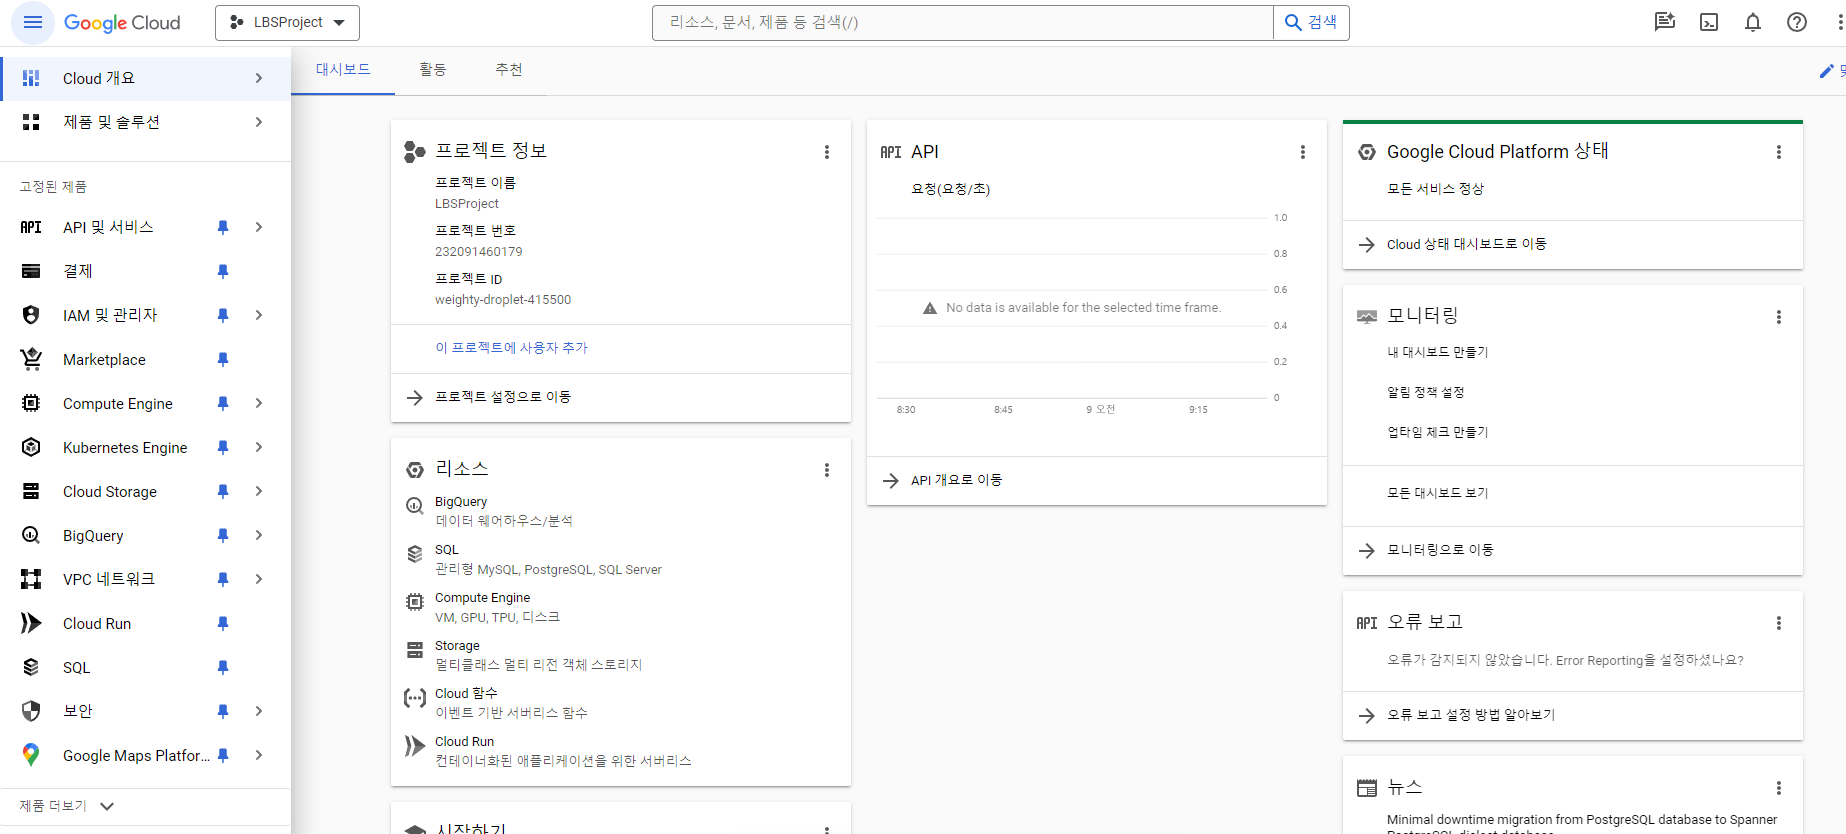Unpin Compute Engine from sidebar
The image size is (1846, 834).
click(223, 403)
